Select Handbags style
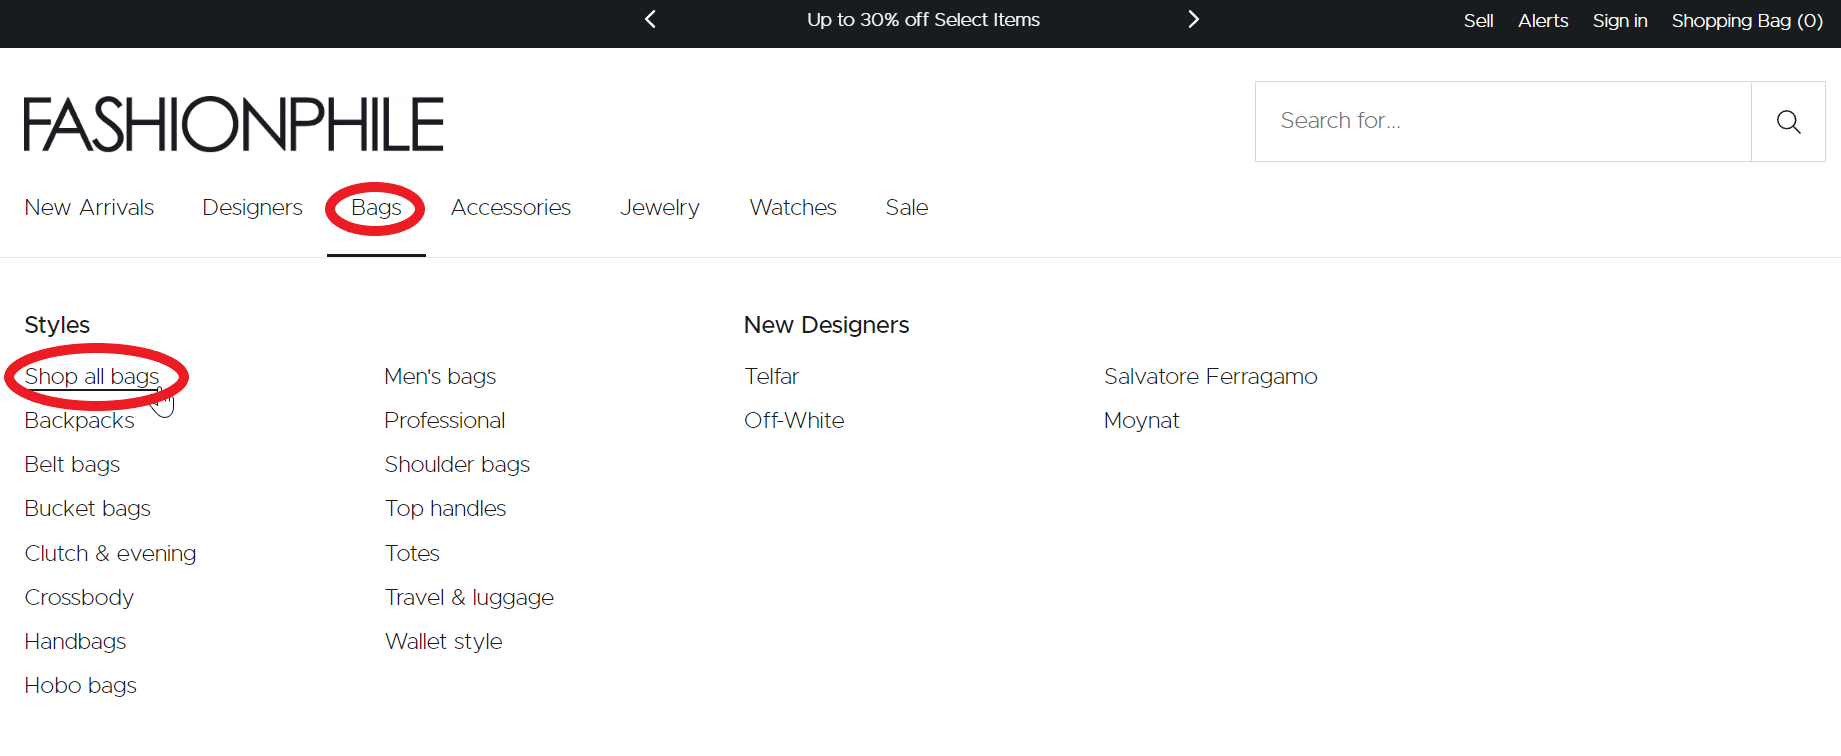The height and width of the screenshot is (756, 1841). click(x=75, y=641)
